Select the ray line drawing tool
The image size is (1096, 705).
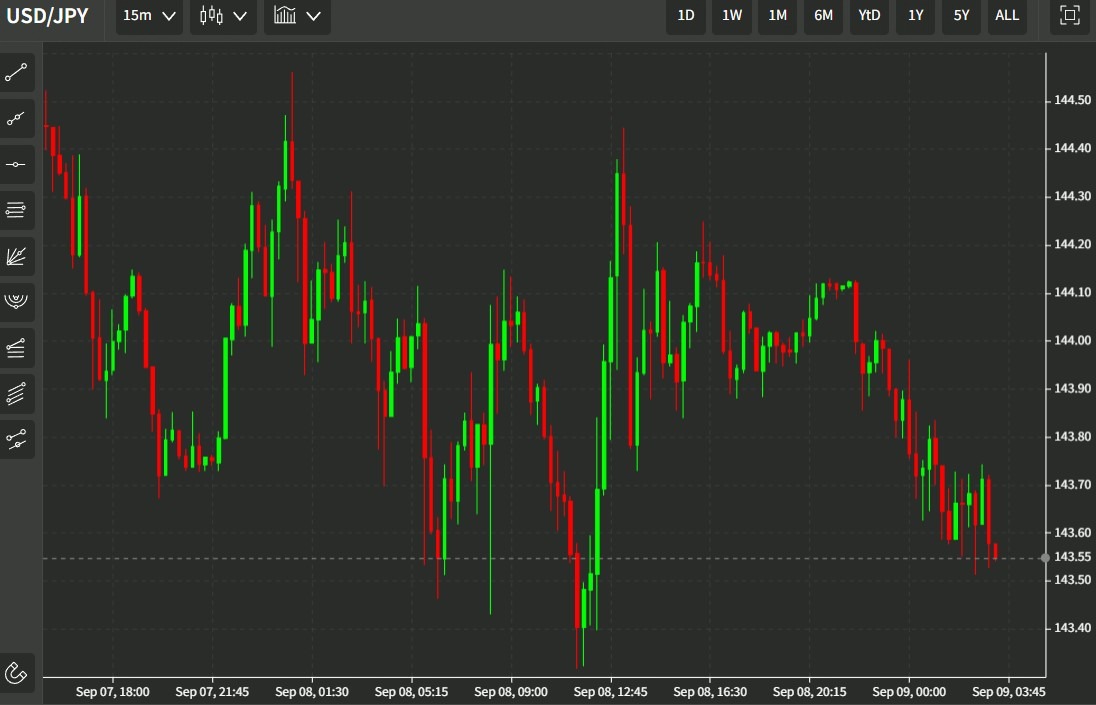tap(17, 119)
